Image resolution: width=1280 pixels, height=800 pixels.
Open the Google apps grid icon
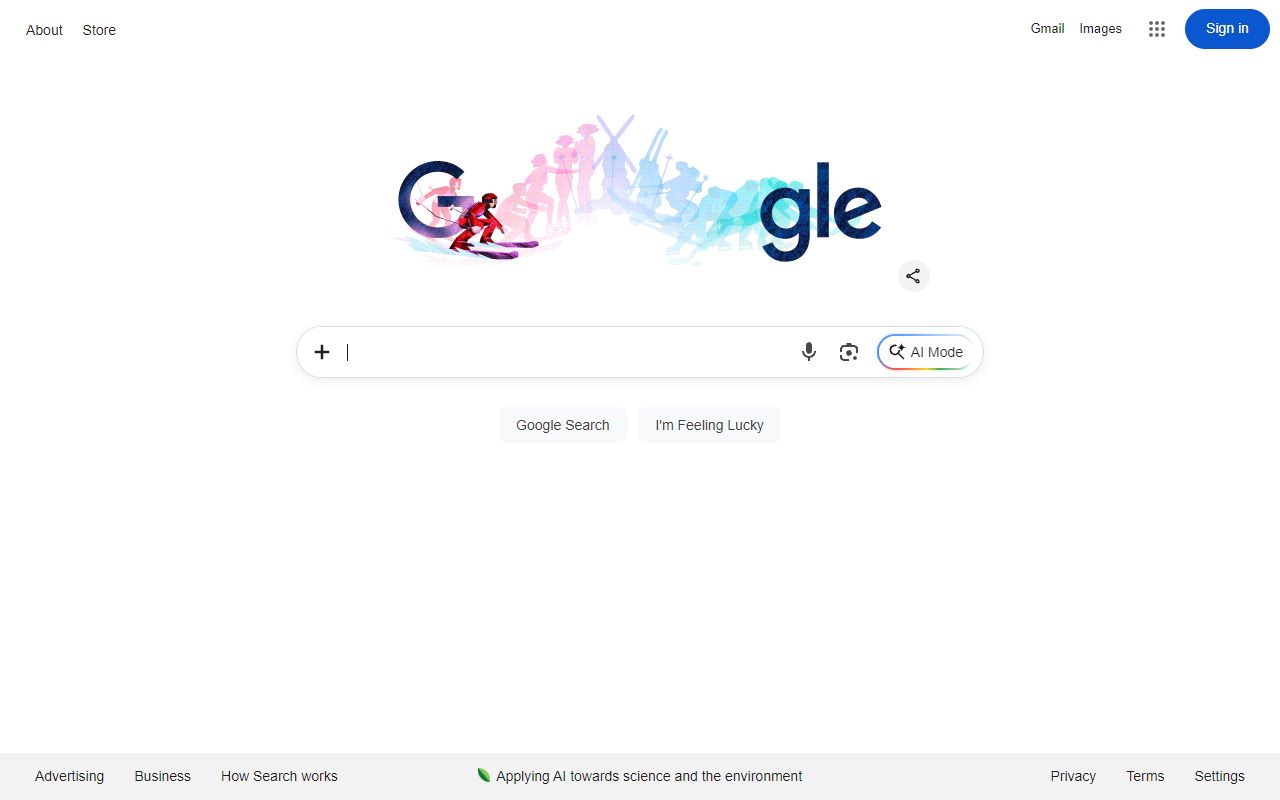(1157, 29)
